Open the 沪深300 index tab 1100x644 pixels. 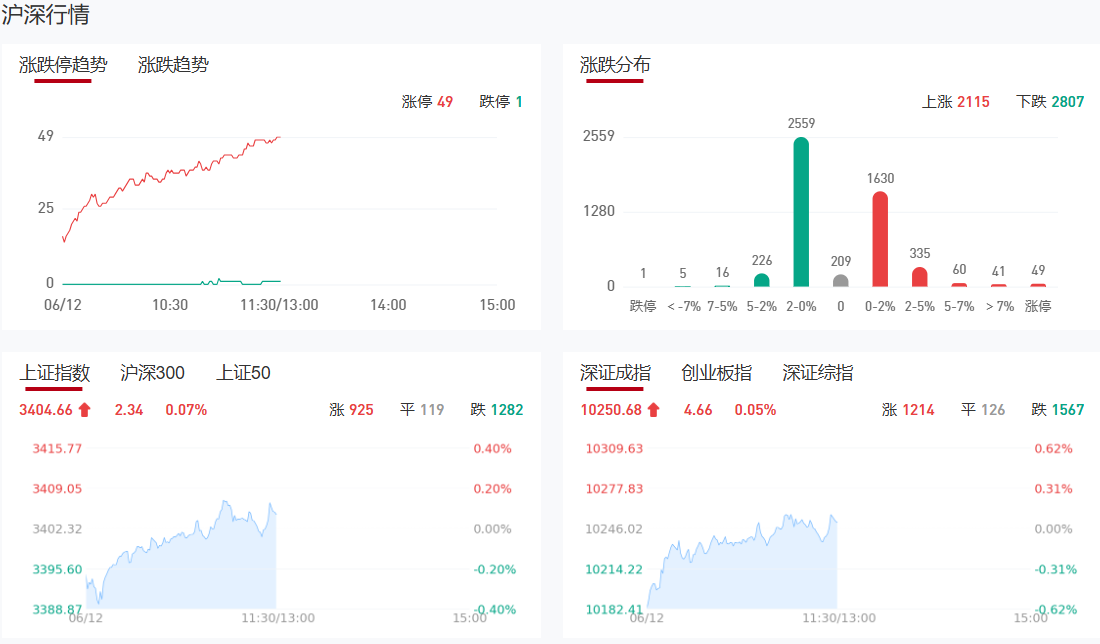[x=152, y=373]
